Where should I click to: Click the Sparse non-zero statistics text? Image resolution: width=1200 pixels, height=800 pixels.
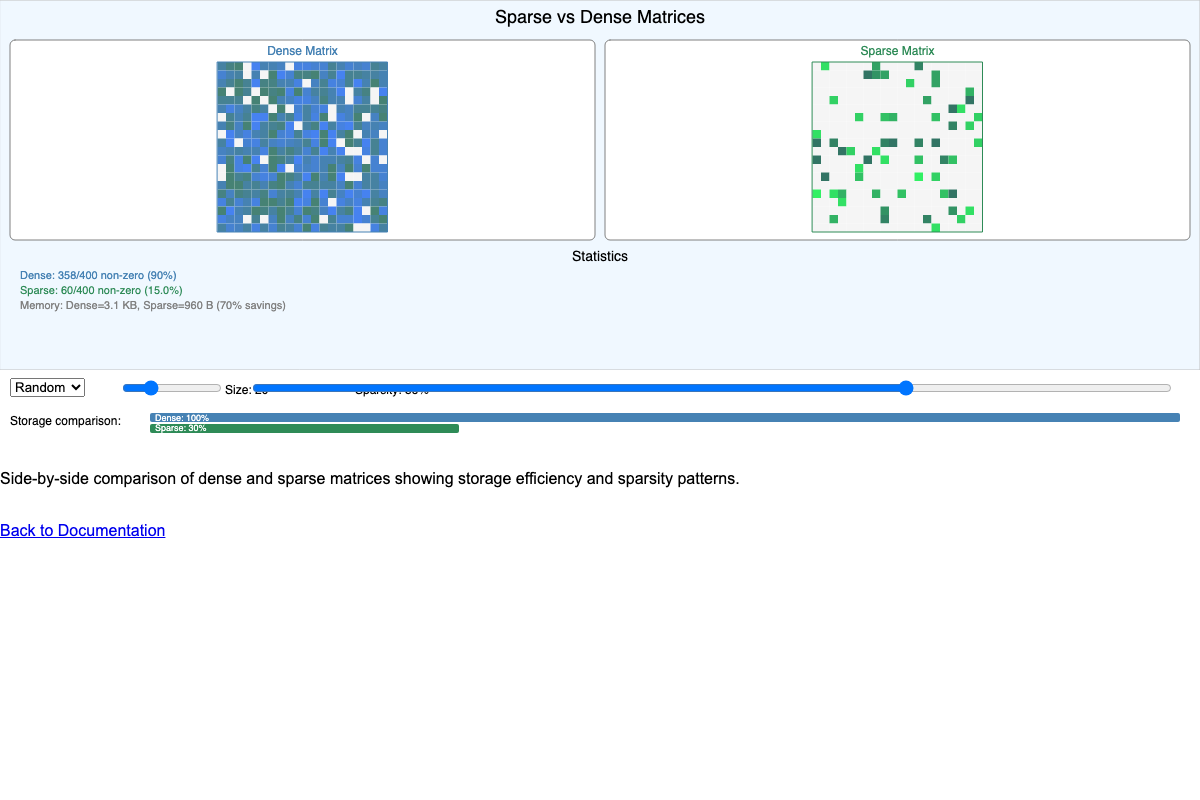(x=100, y=290)
